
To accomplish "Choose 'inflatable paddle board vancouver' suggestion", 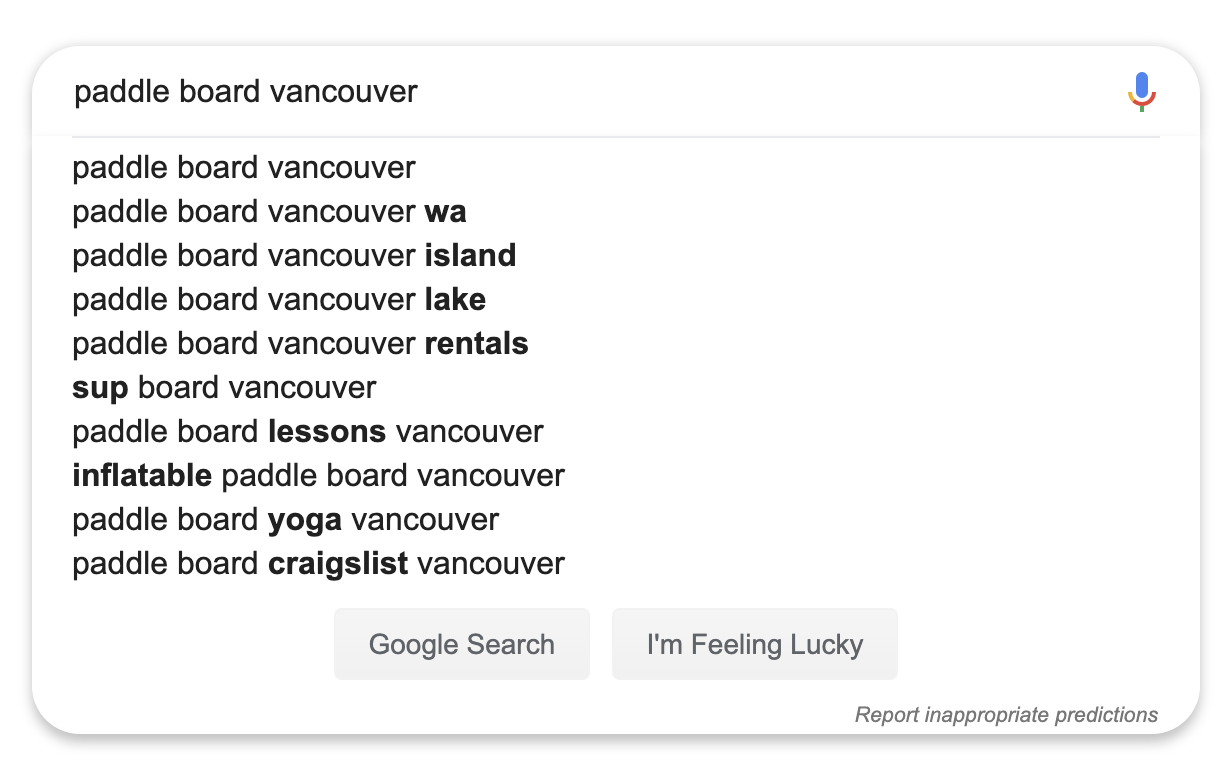I will click(x=318, y=475).
